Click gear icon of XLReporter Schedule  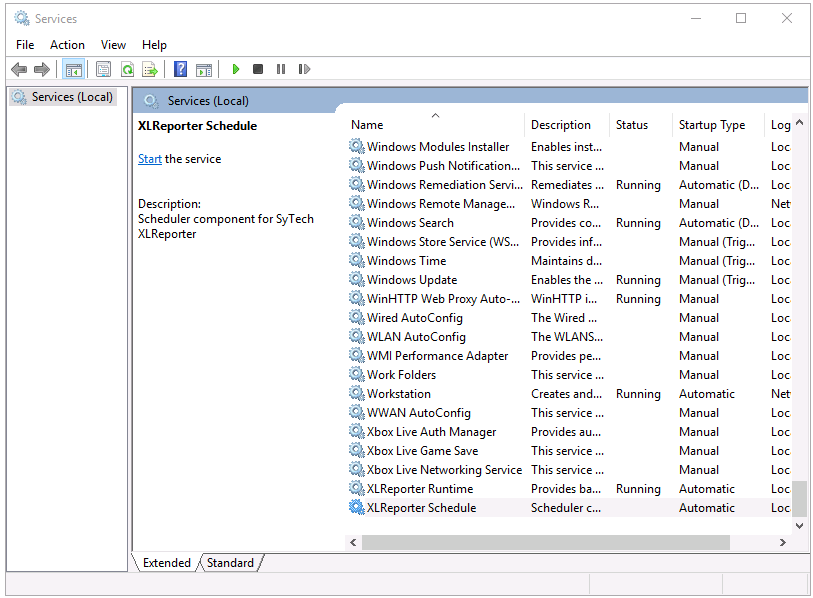tap(356, 507)
